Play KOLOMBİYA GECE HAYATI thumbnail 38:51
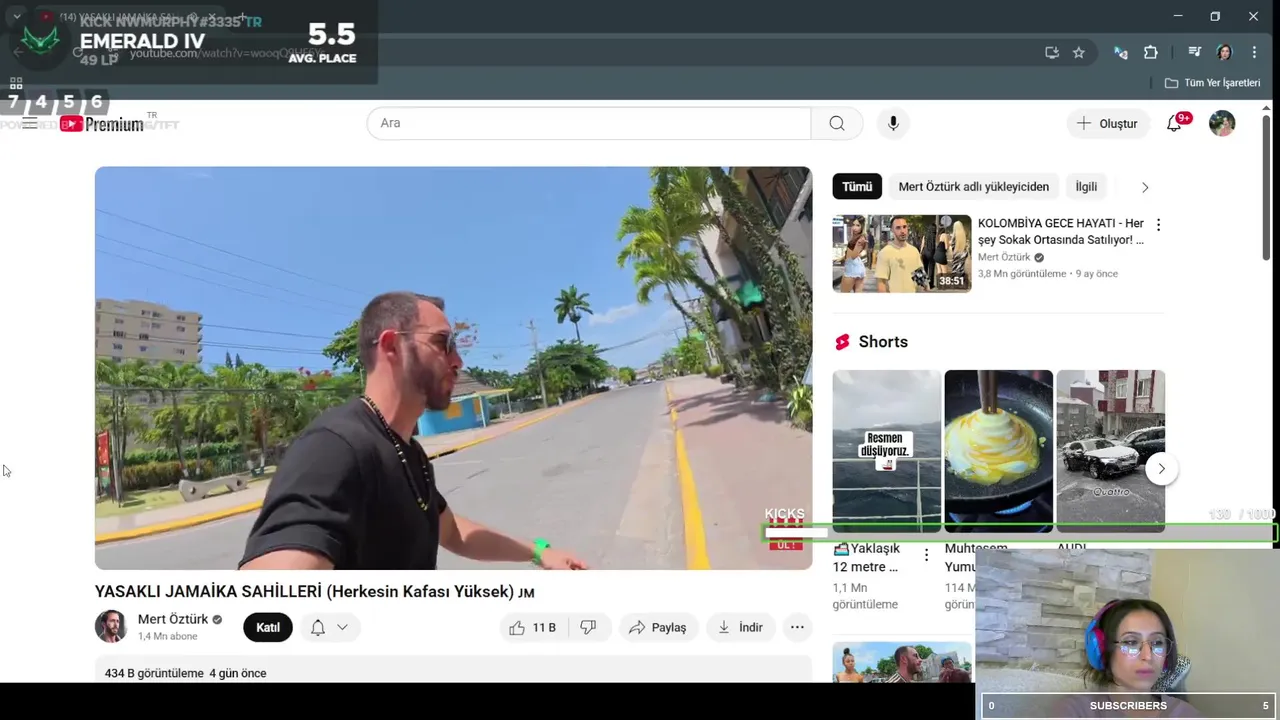The width and height of the screenshot is (1280, 720). pyautogui.click(x=902, y=254)
